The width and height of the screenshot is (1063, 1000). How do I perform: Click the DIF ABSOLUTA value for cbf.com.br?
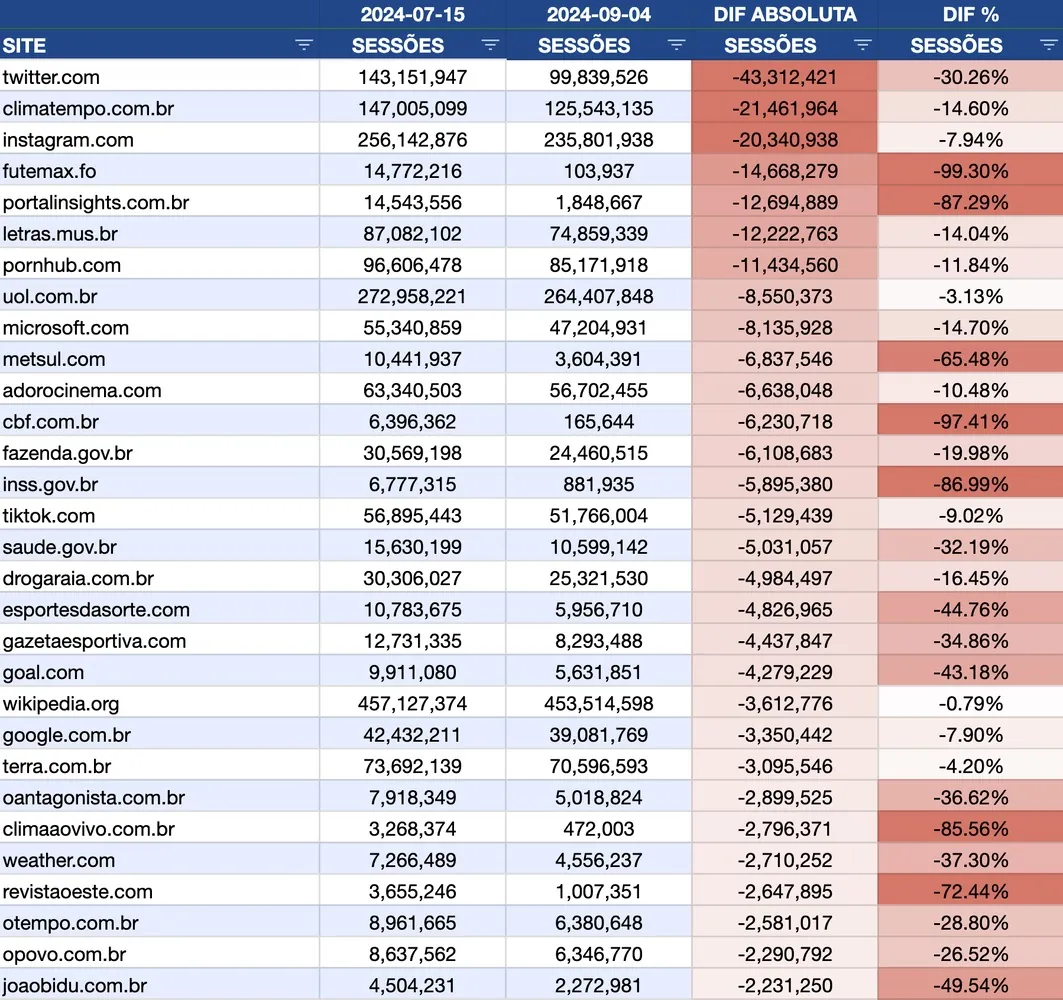784,421
